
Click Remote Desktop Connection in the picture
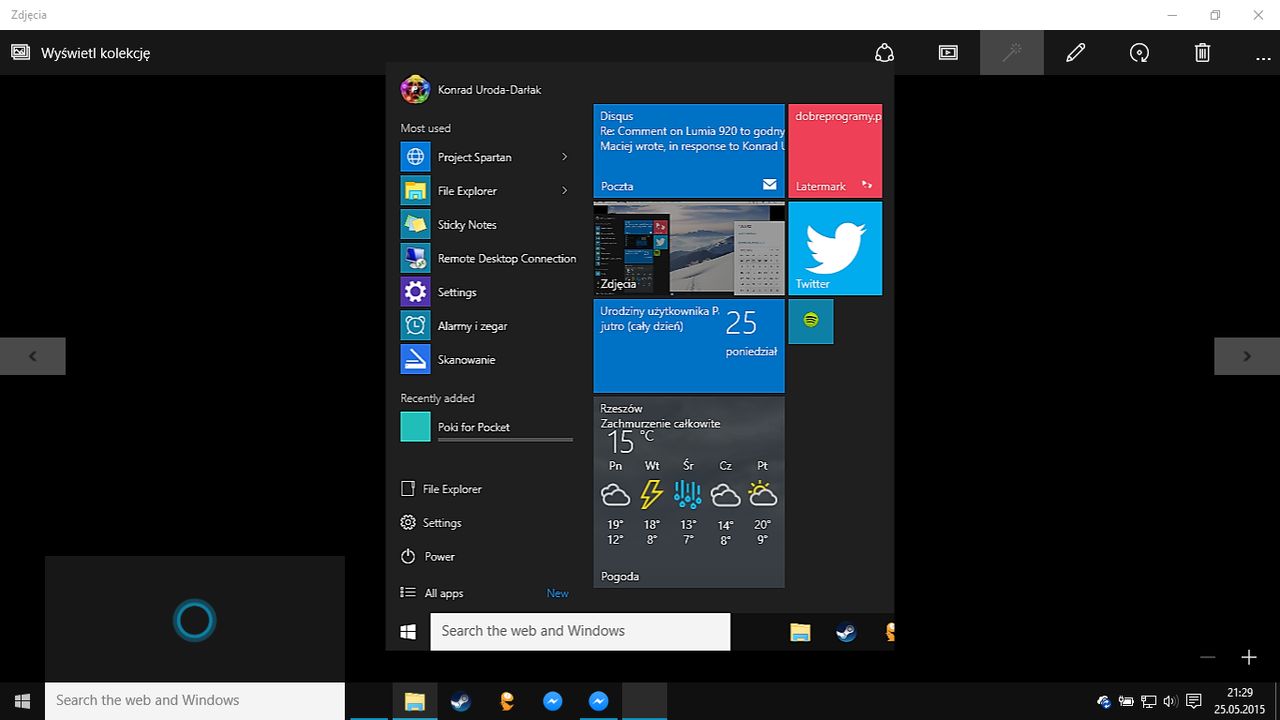(488, 258)
